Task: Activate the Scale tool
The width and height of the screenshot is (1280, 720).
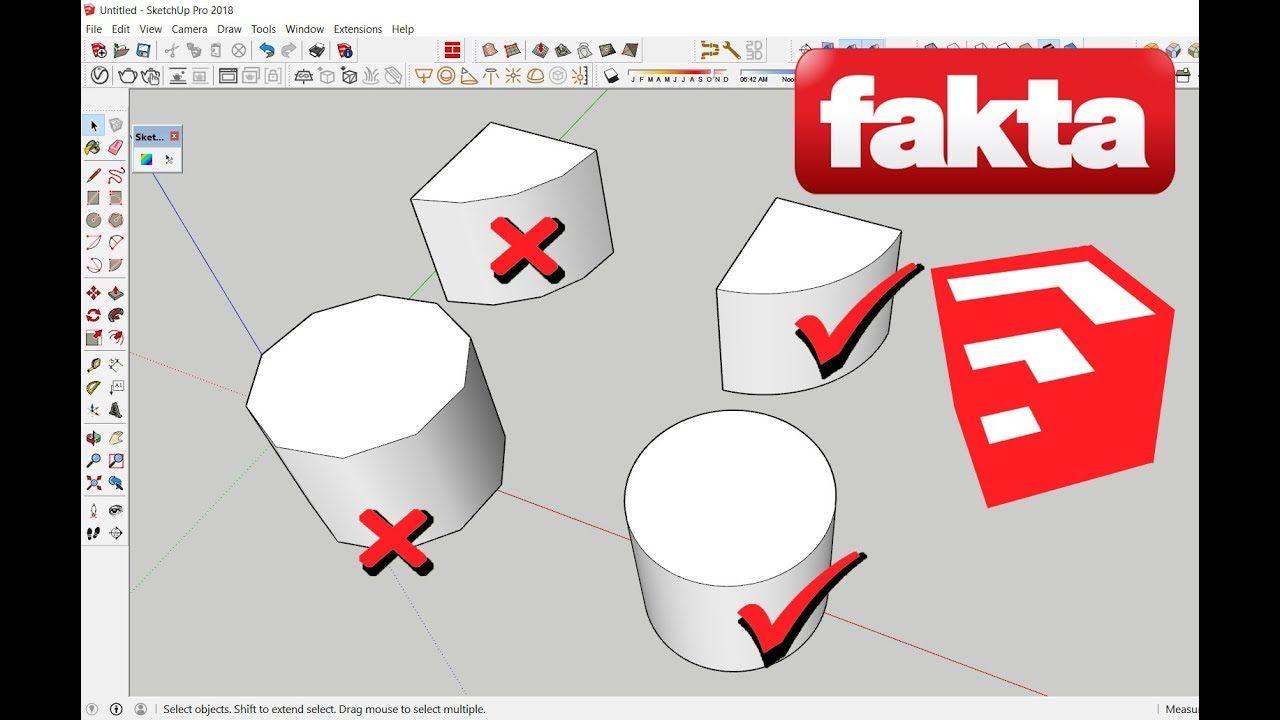Action: coord(94,337)
